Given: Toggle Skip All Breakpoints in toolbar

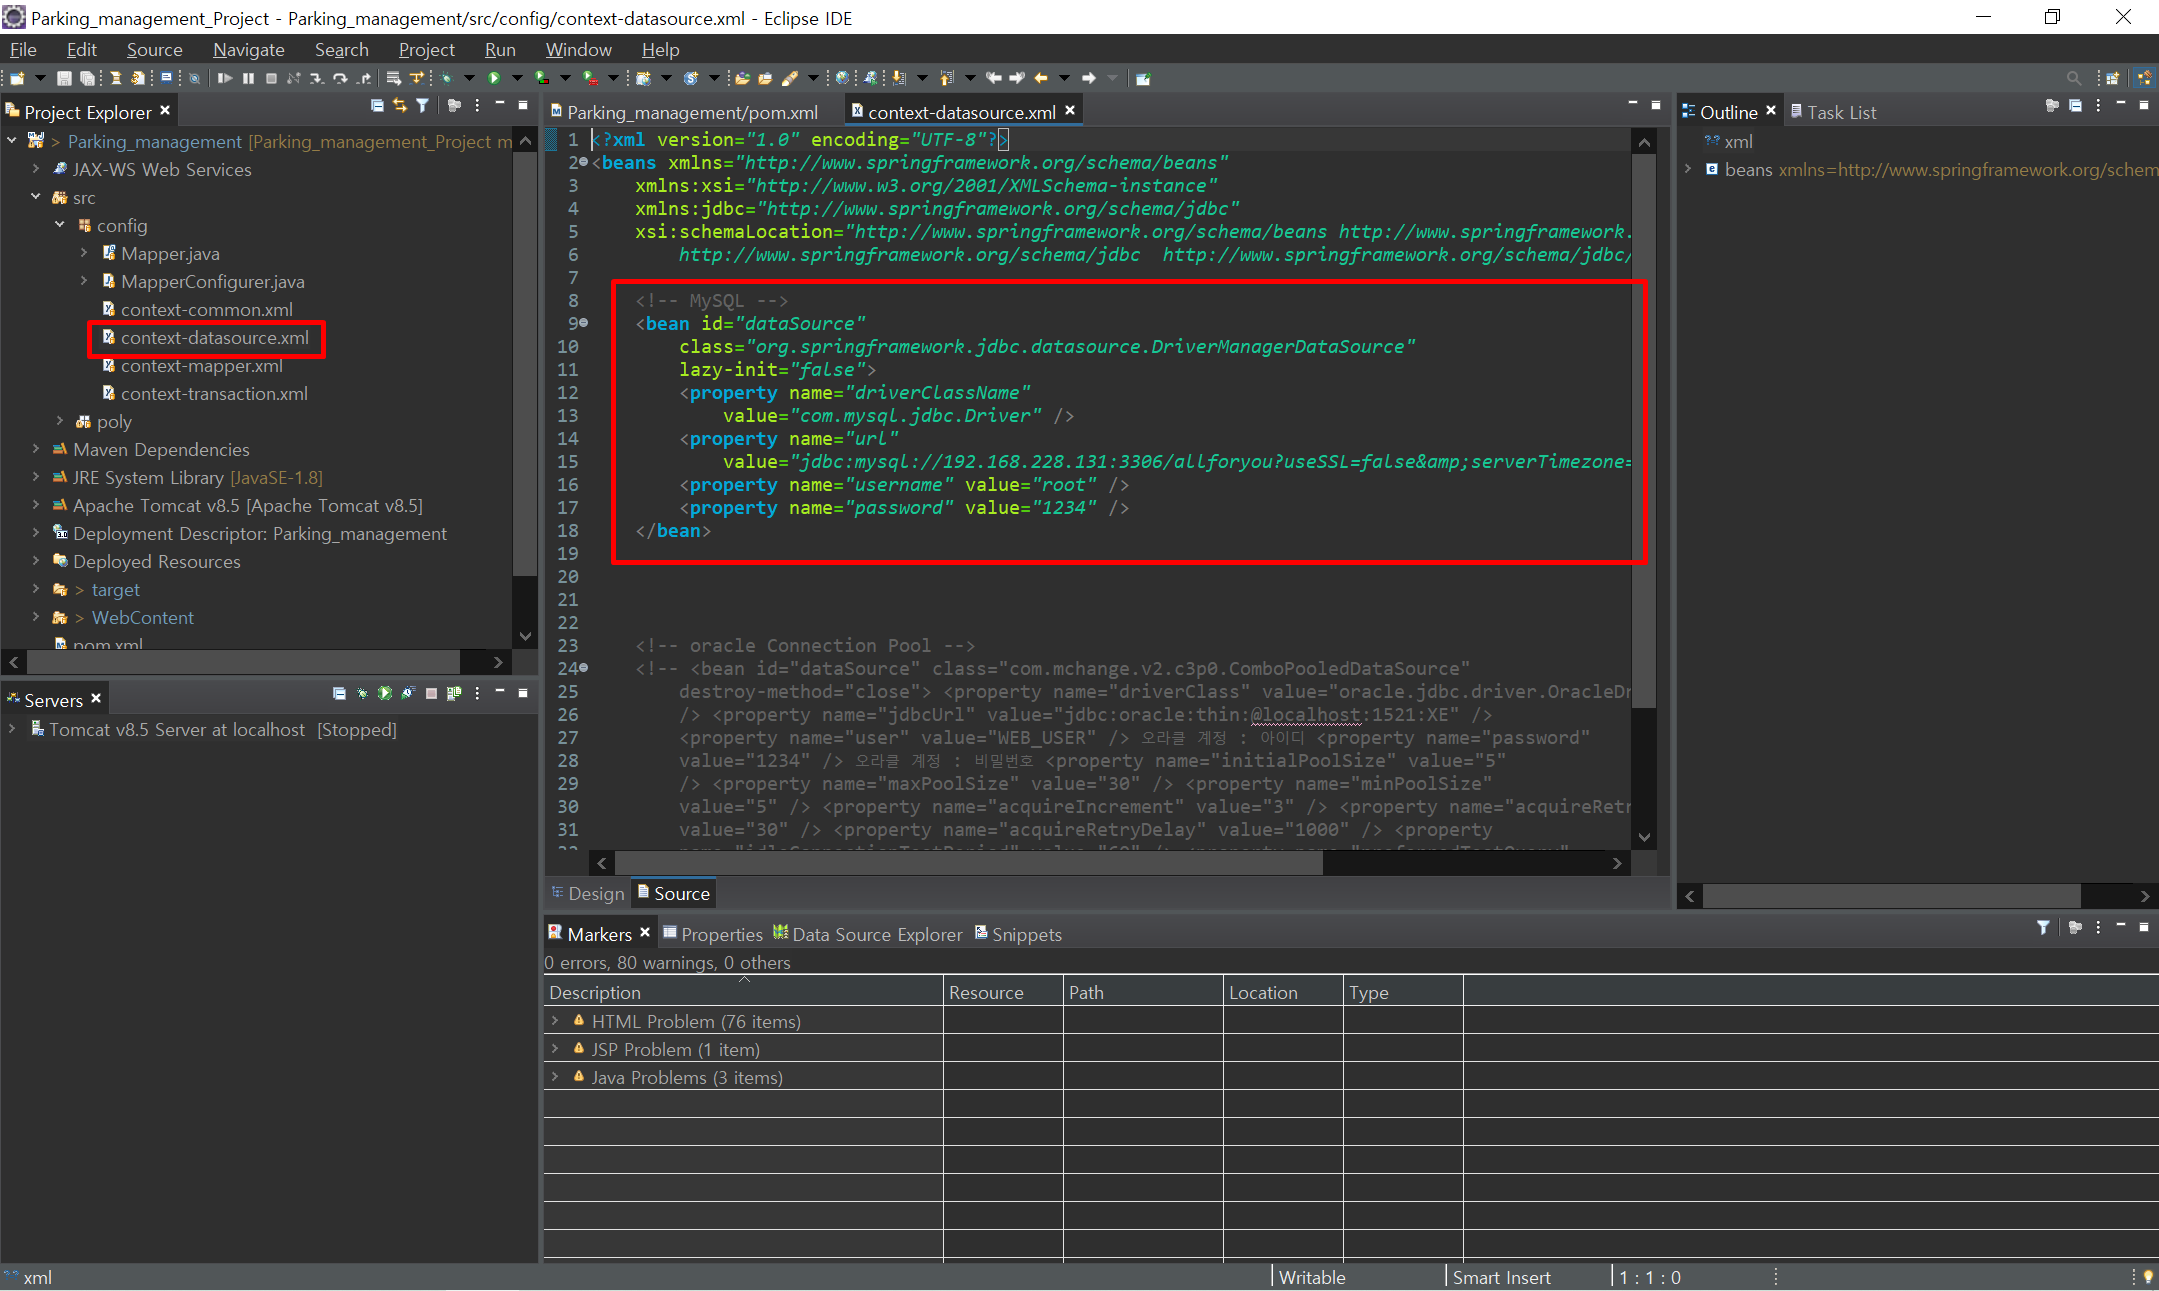Looking at the screenshot, I should point(195,78).
